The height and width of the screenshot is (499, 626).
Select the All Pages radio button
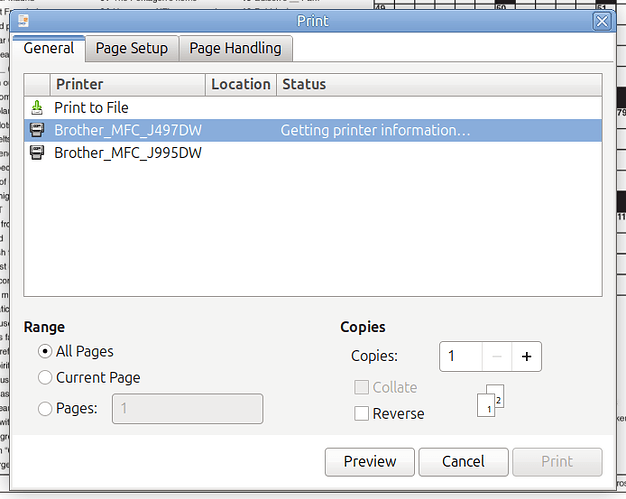pyautogui.click(x=45, y=351)
